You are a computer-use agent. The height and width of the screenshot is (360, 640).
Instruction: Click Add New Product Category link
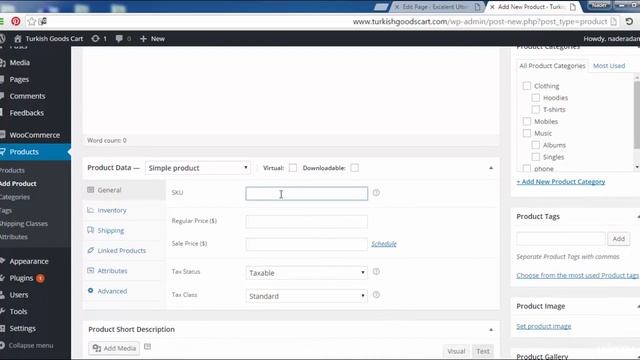click(x=561, y=182)
